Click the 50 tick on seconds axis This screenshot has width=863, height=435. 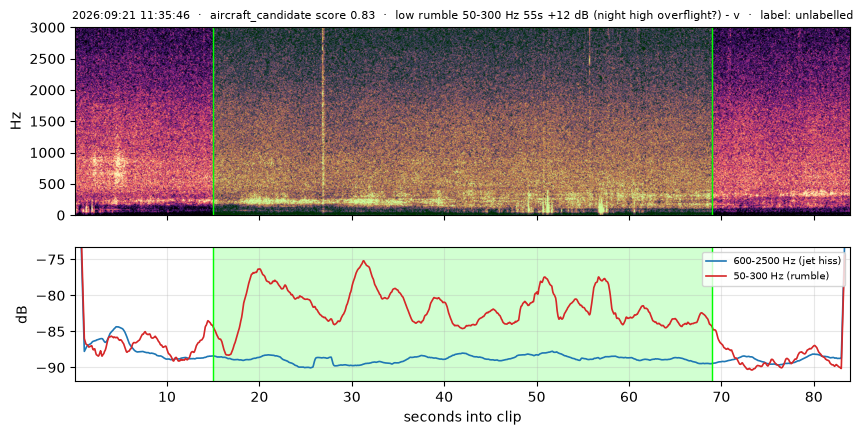[537, 396]
